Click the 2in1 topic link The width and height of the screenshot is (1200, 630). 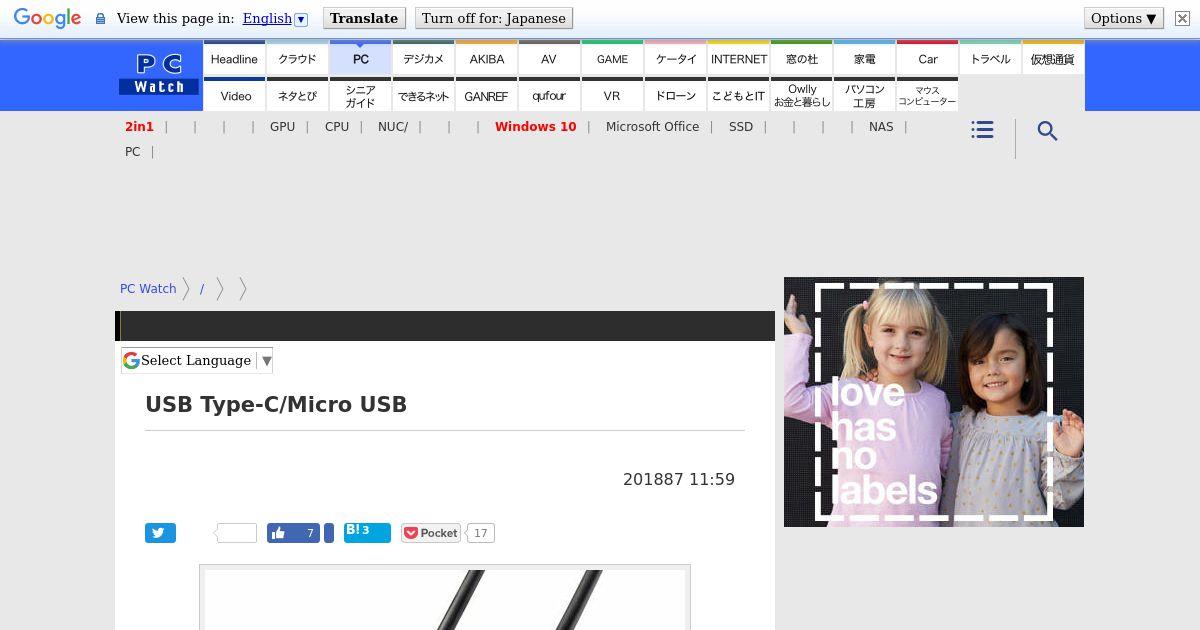[x=139, y=127]
